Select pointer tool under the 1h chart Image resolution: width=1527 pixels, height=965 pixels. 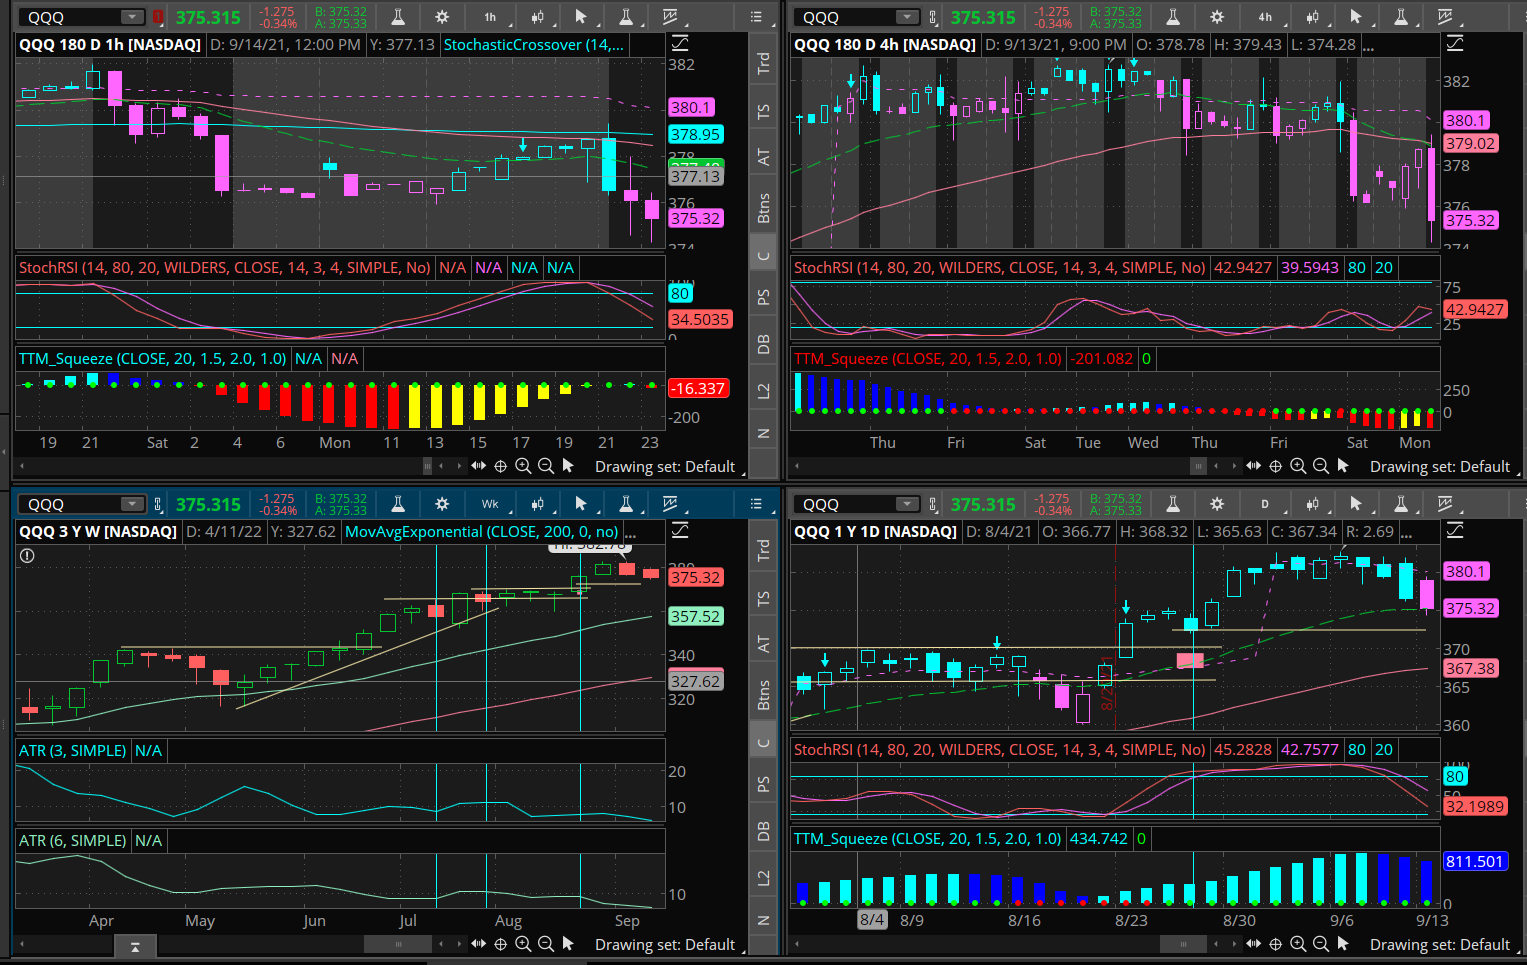coord(568,466)
